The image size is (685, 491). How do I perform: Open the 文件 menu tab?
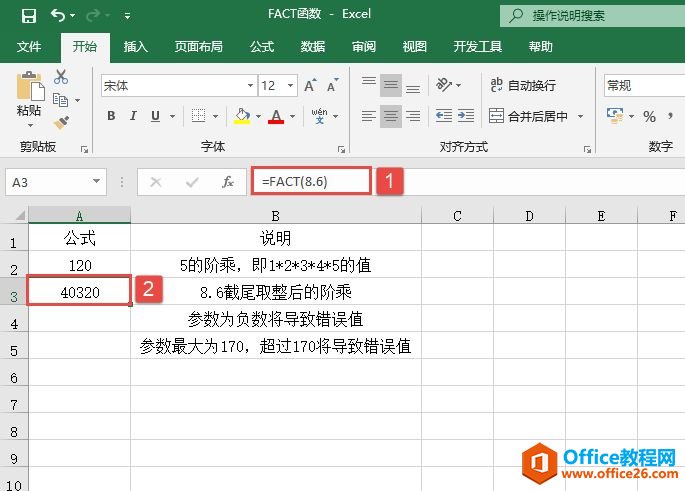pos(29,46)
